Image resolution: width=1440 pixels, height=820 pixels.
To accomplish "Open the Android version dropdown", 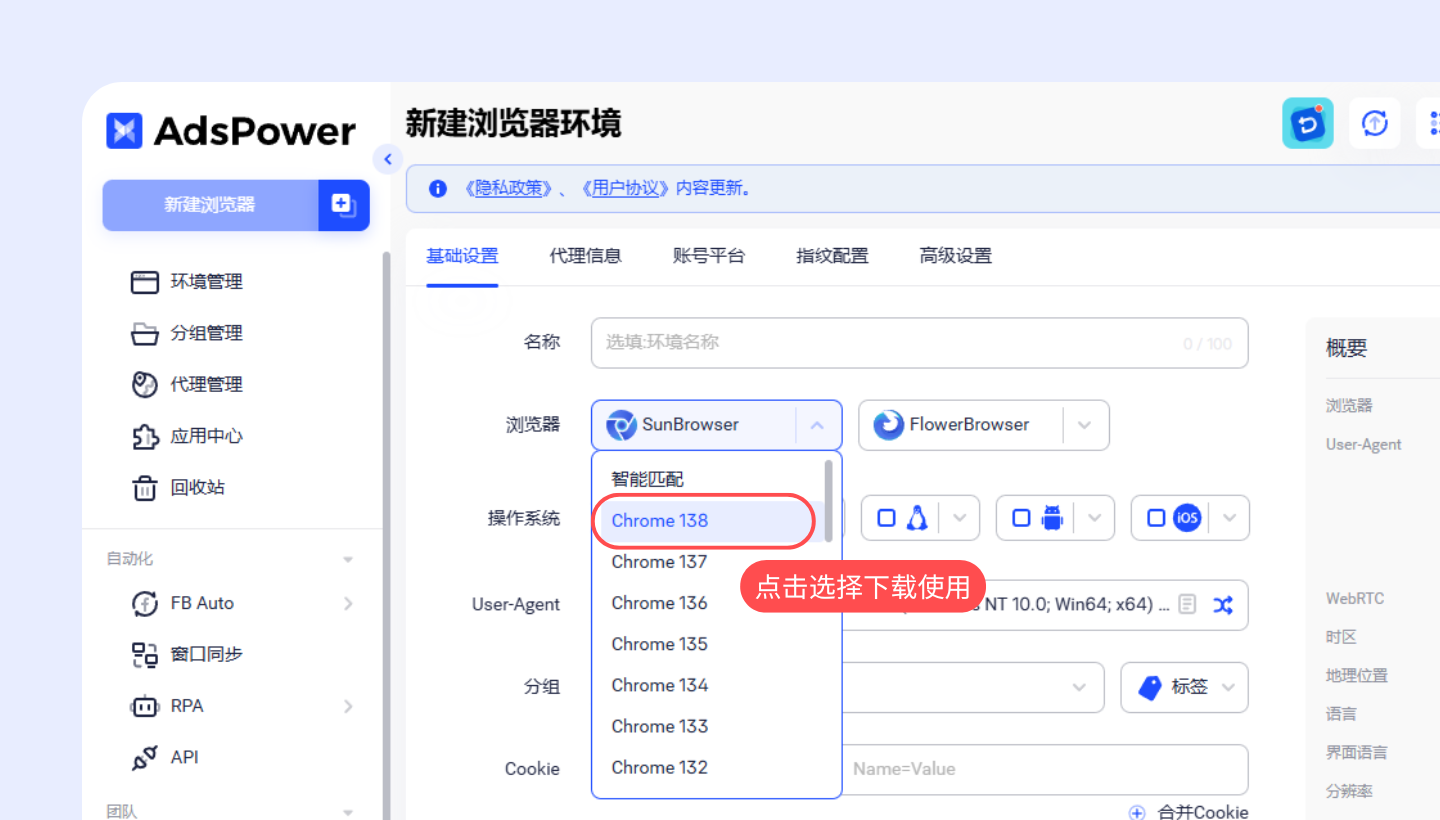I will pyautogui.click(x=1095, y=518).
